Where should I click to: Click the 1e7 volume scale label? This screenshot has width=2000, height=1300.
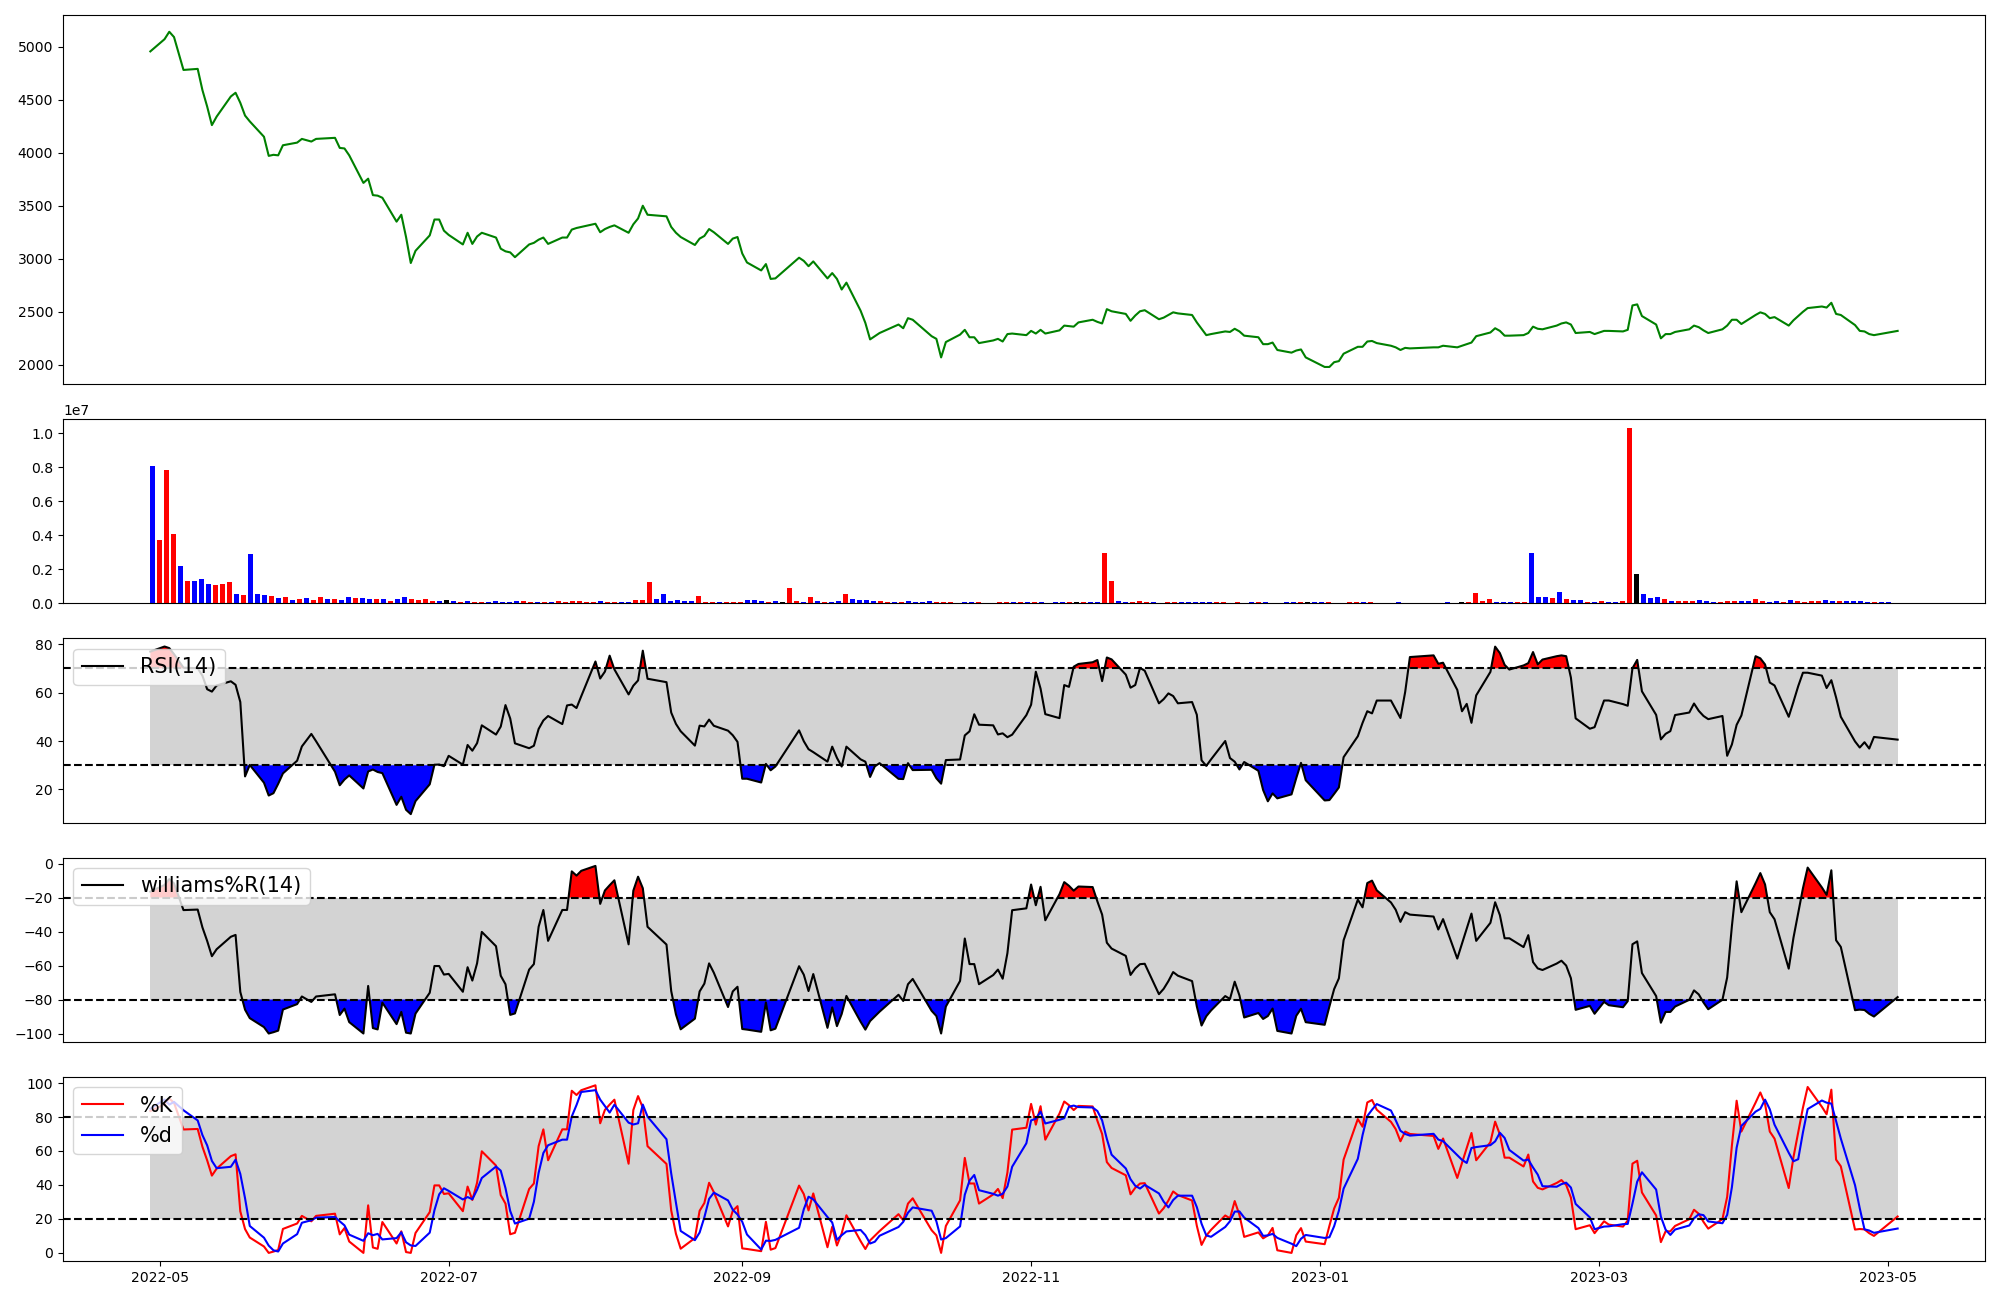click(x=76, y=410)
